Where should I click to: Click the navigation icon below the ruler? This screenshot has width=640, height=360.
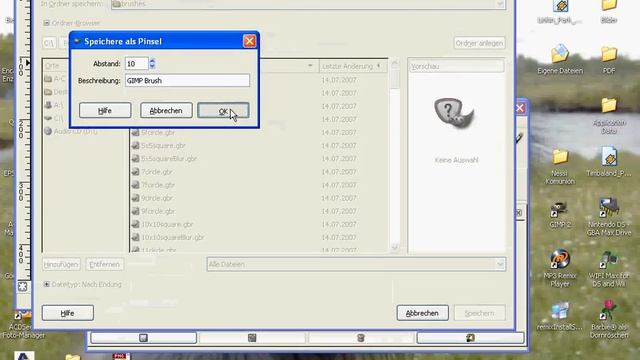[22, 287]
